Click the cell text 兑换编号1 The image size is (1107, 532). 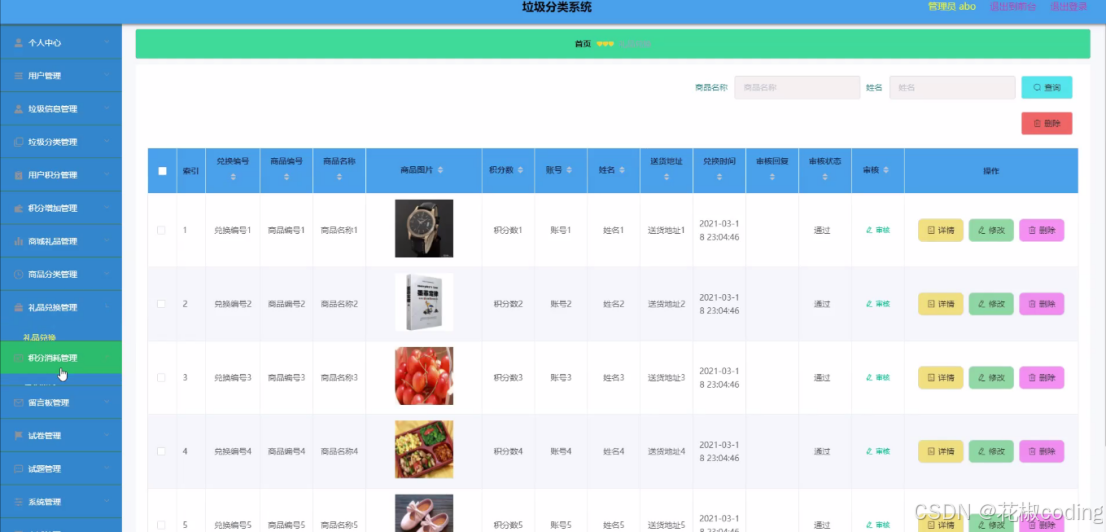click(233, 231)
